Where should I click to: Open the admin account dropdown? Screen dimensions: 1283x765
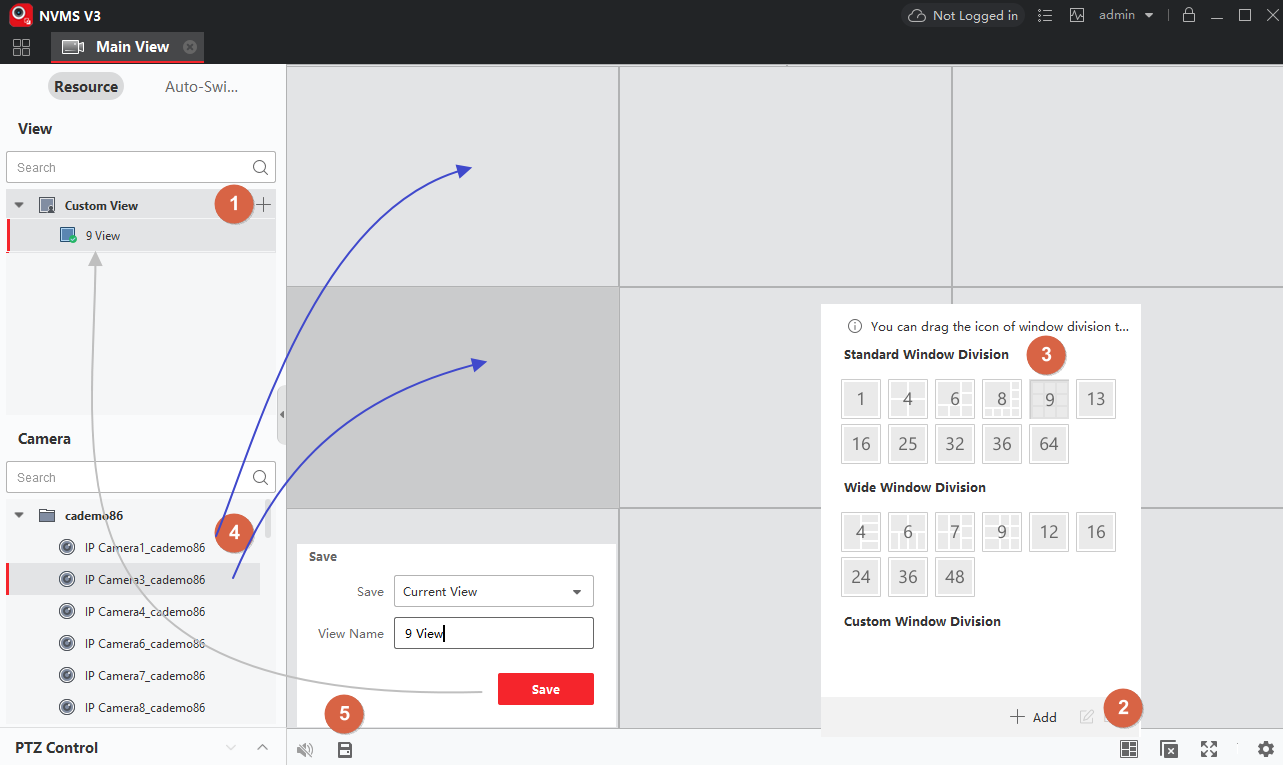pyautogui.click(x=1126, y=15)
